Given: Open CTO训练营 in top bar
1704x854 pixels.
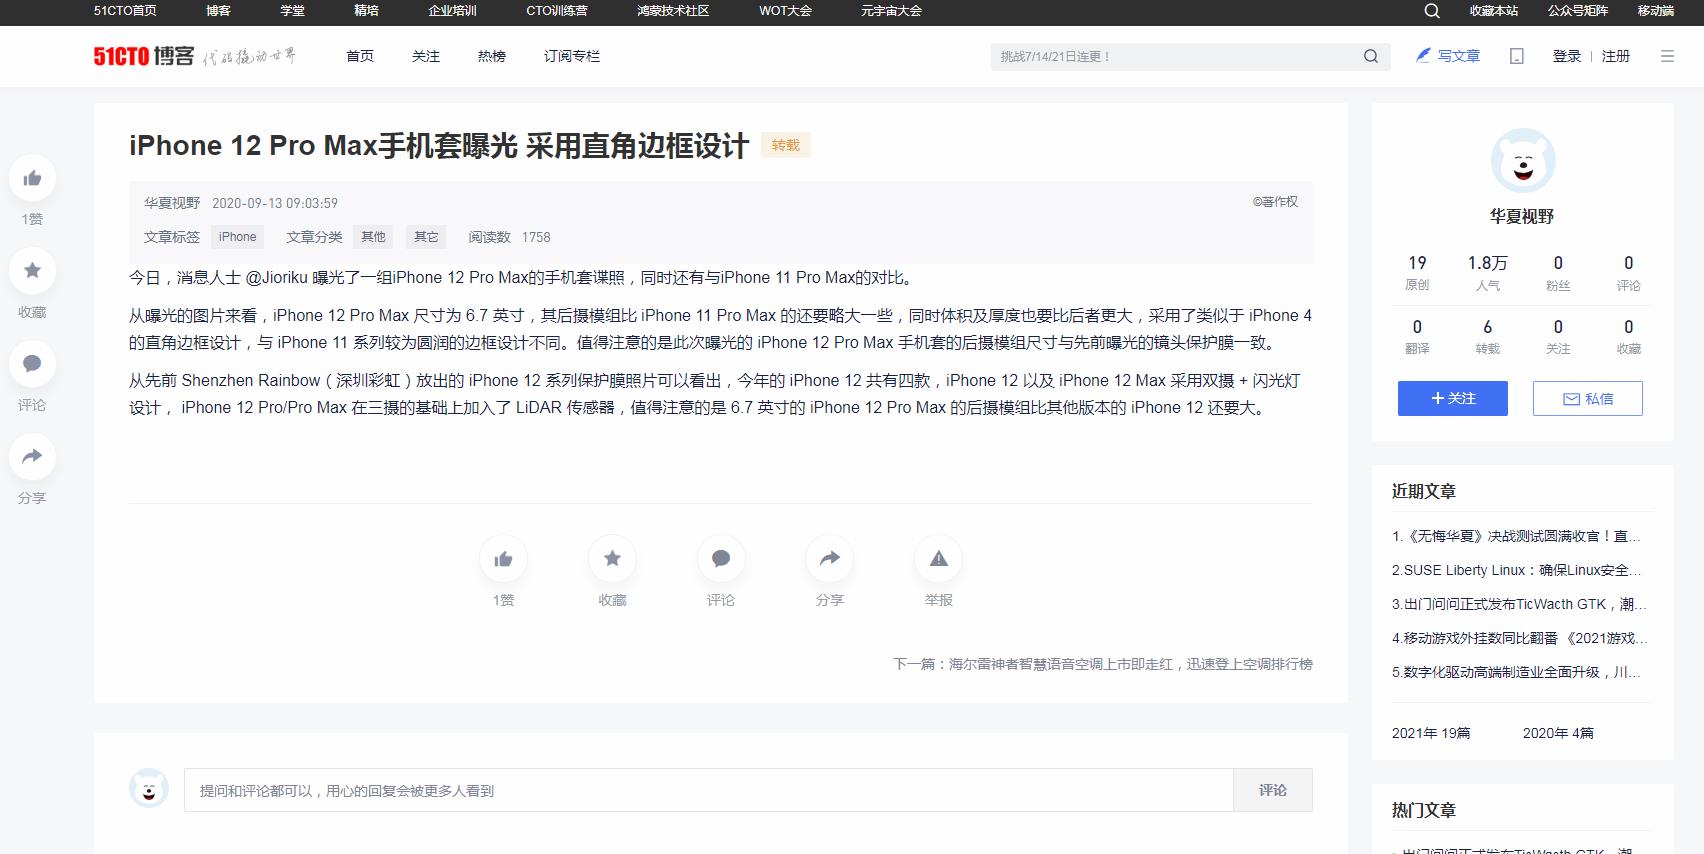Looking at the screenshot, I should [x=557, y=11].
